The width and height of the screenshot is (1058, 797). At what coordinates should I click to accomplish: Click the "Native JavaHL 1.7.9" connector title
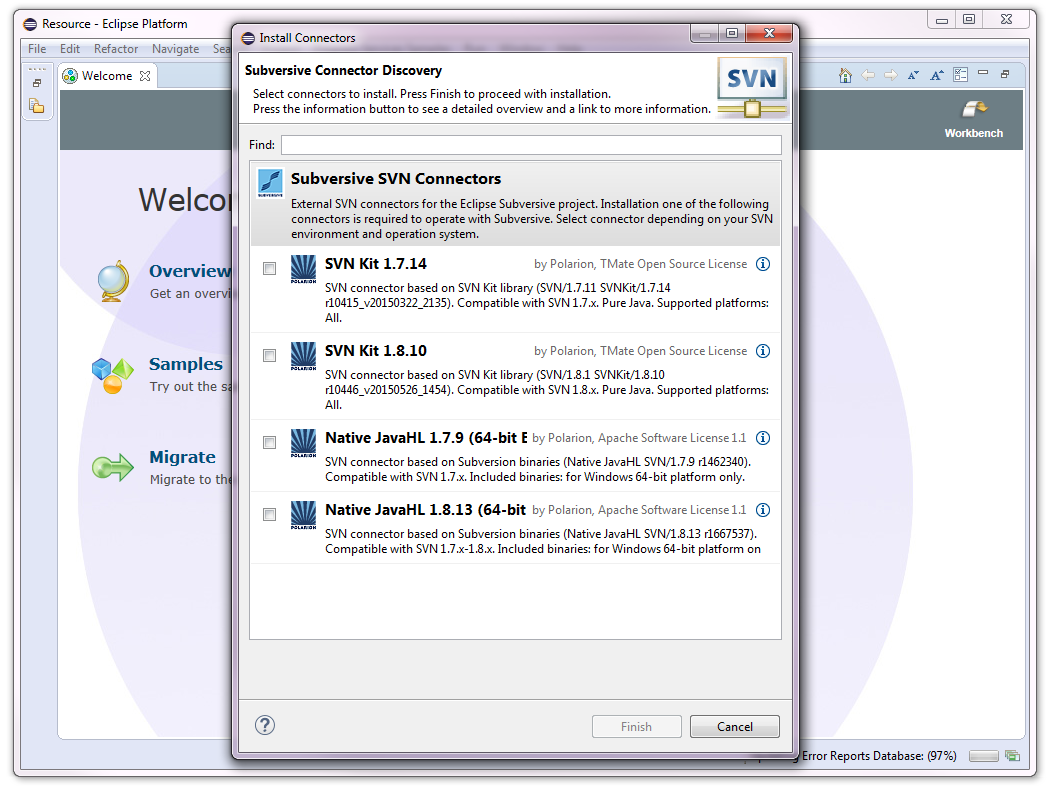coord(426,438)
